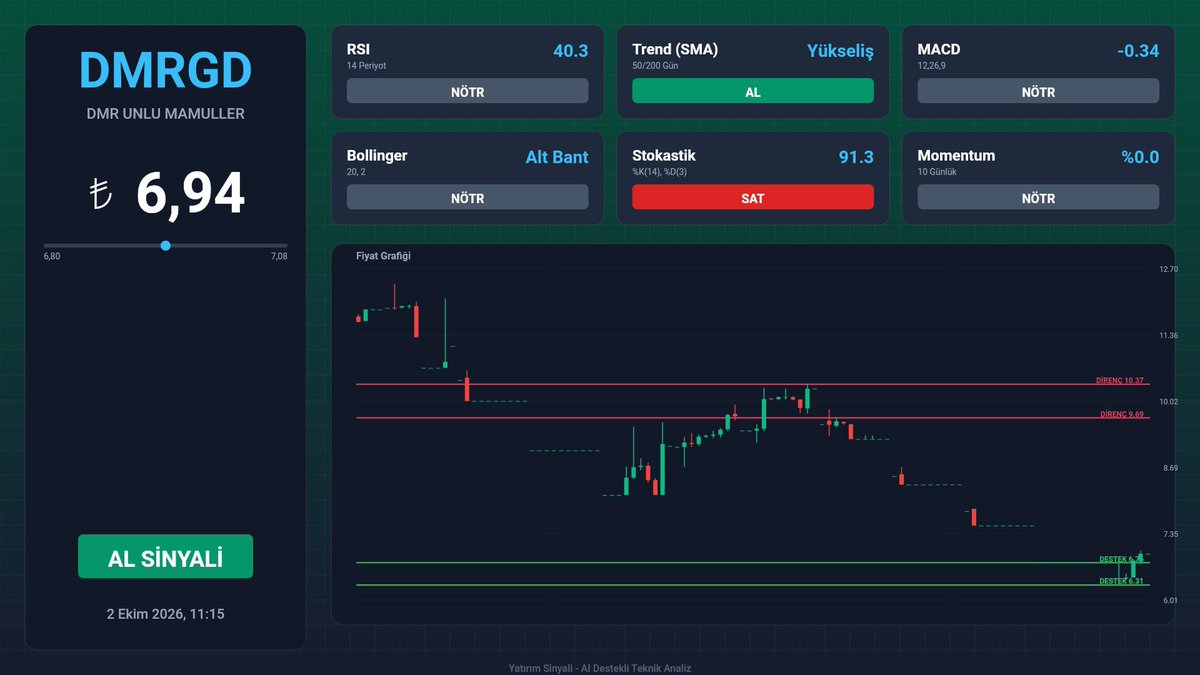Click the Stokastik indicator title
Viewport: 1200px width, 675px height.
(664, 156)
